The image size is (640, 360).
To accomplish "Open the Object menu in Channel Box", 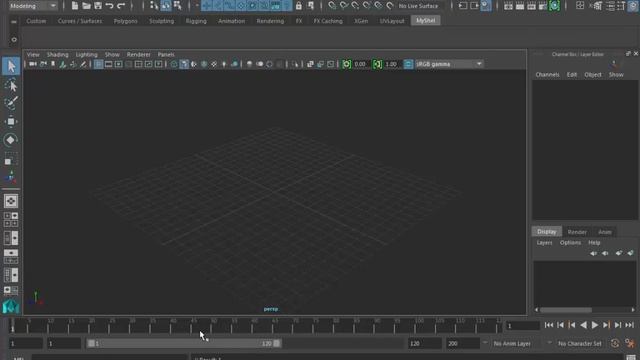I will (593, 75).
